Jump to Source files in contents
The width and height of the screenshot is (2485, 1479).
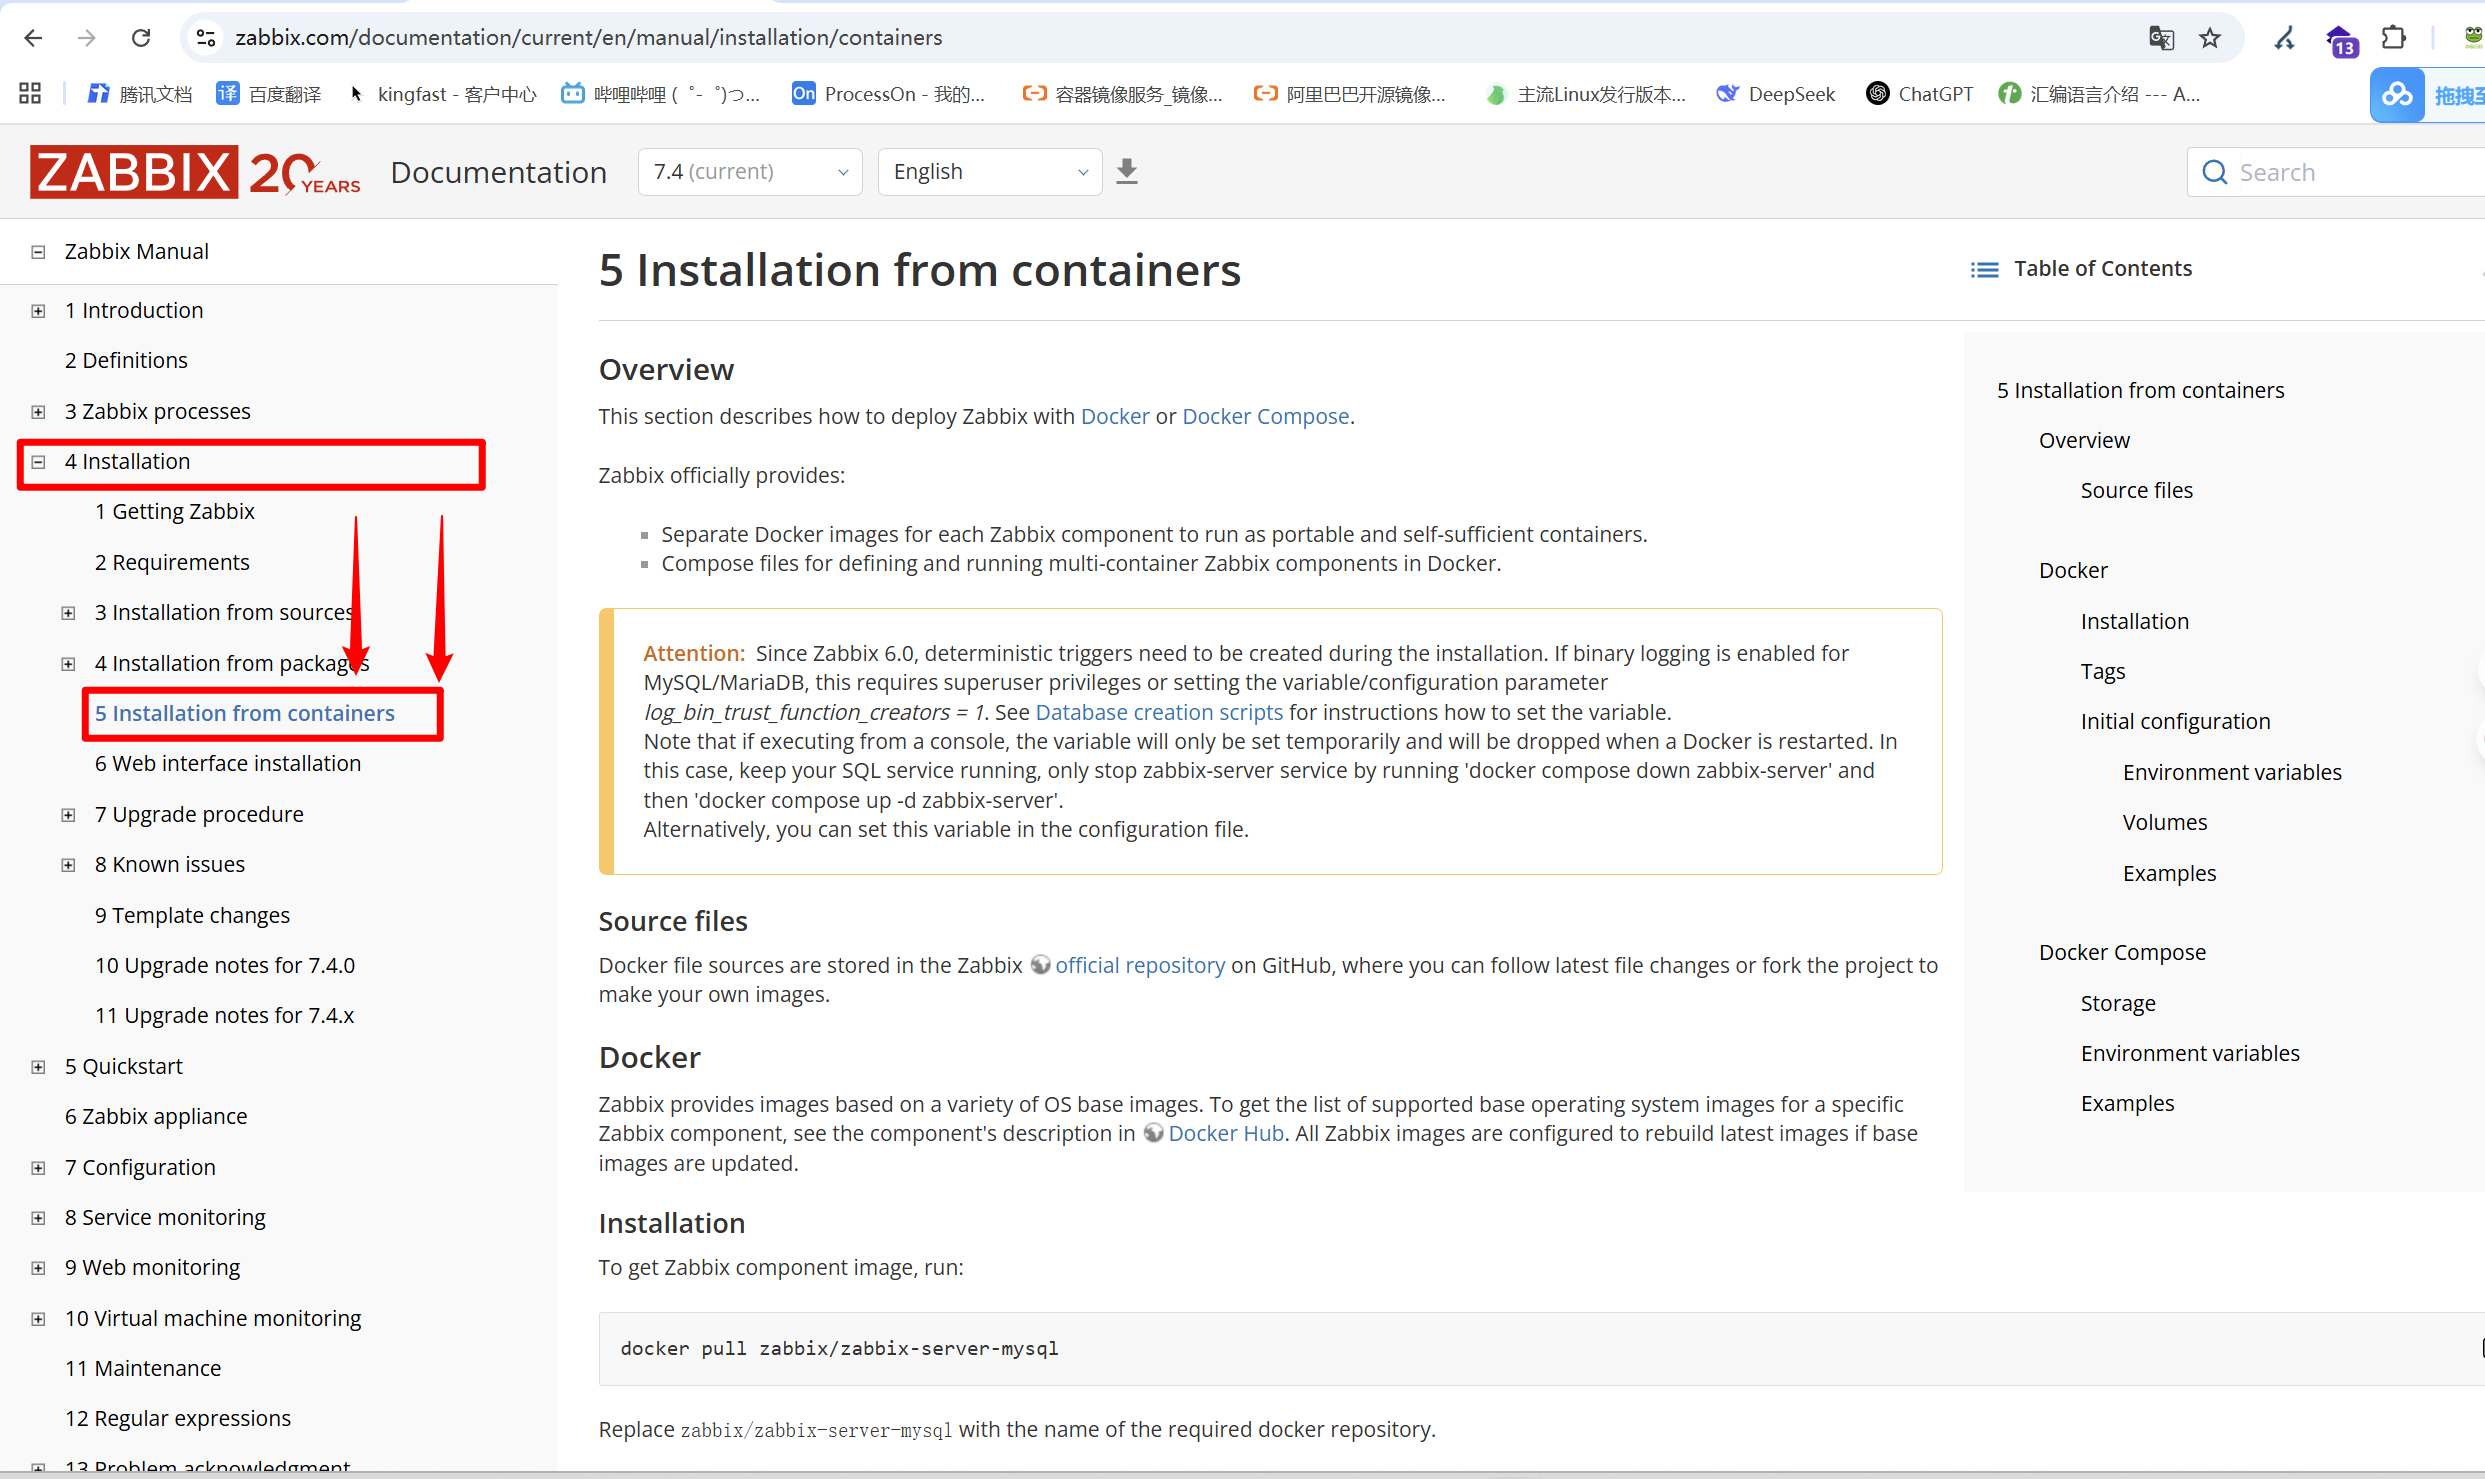pos(2137,491)
